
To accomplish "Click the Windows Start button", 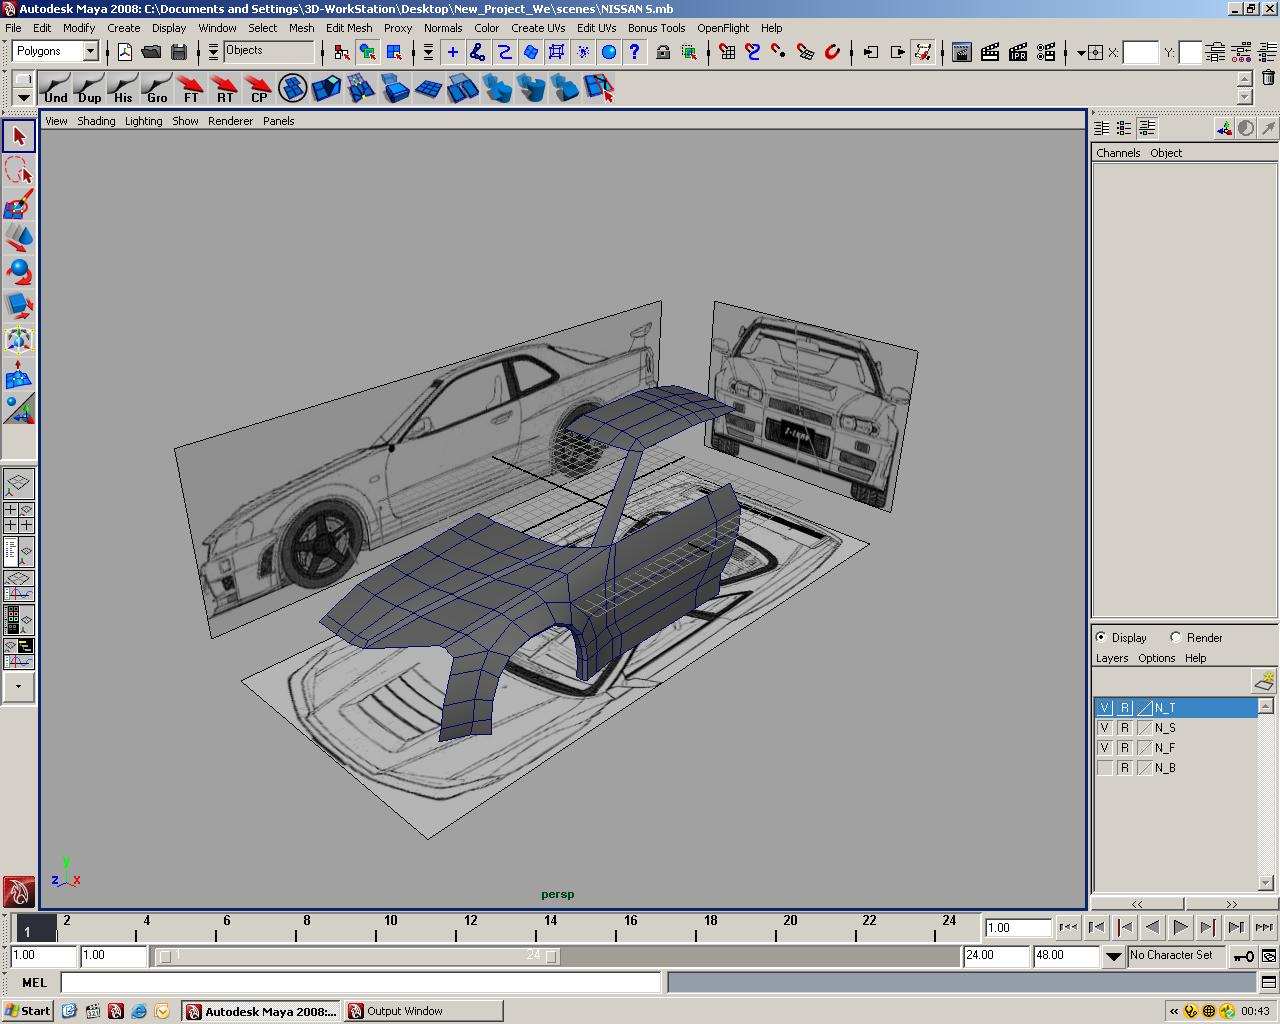I will click(28, 1011).
